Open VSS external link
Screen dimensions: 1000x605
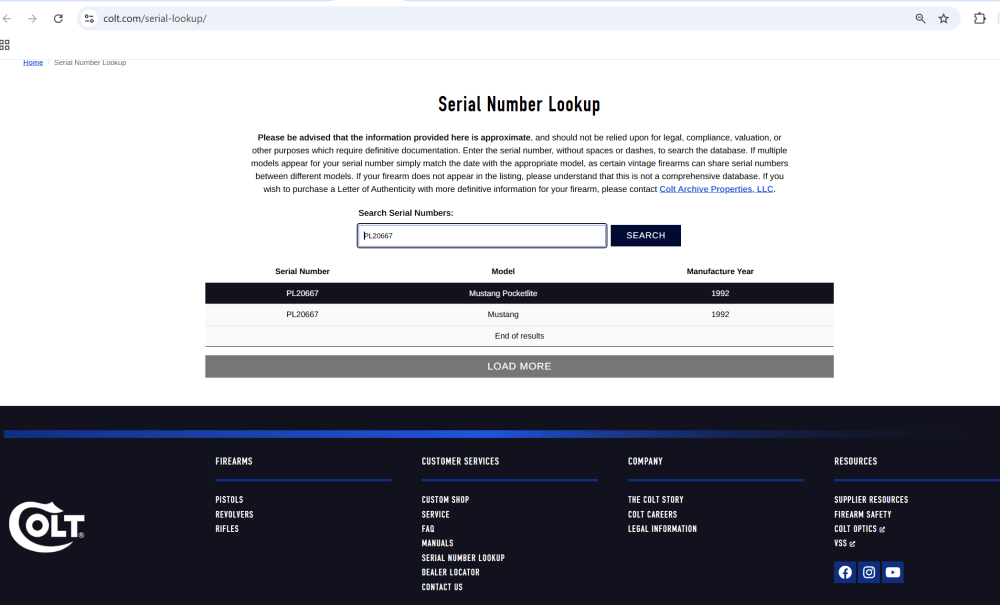tap(844, 543)
